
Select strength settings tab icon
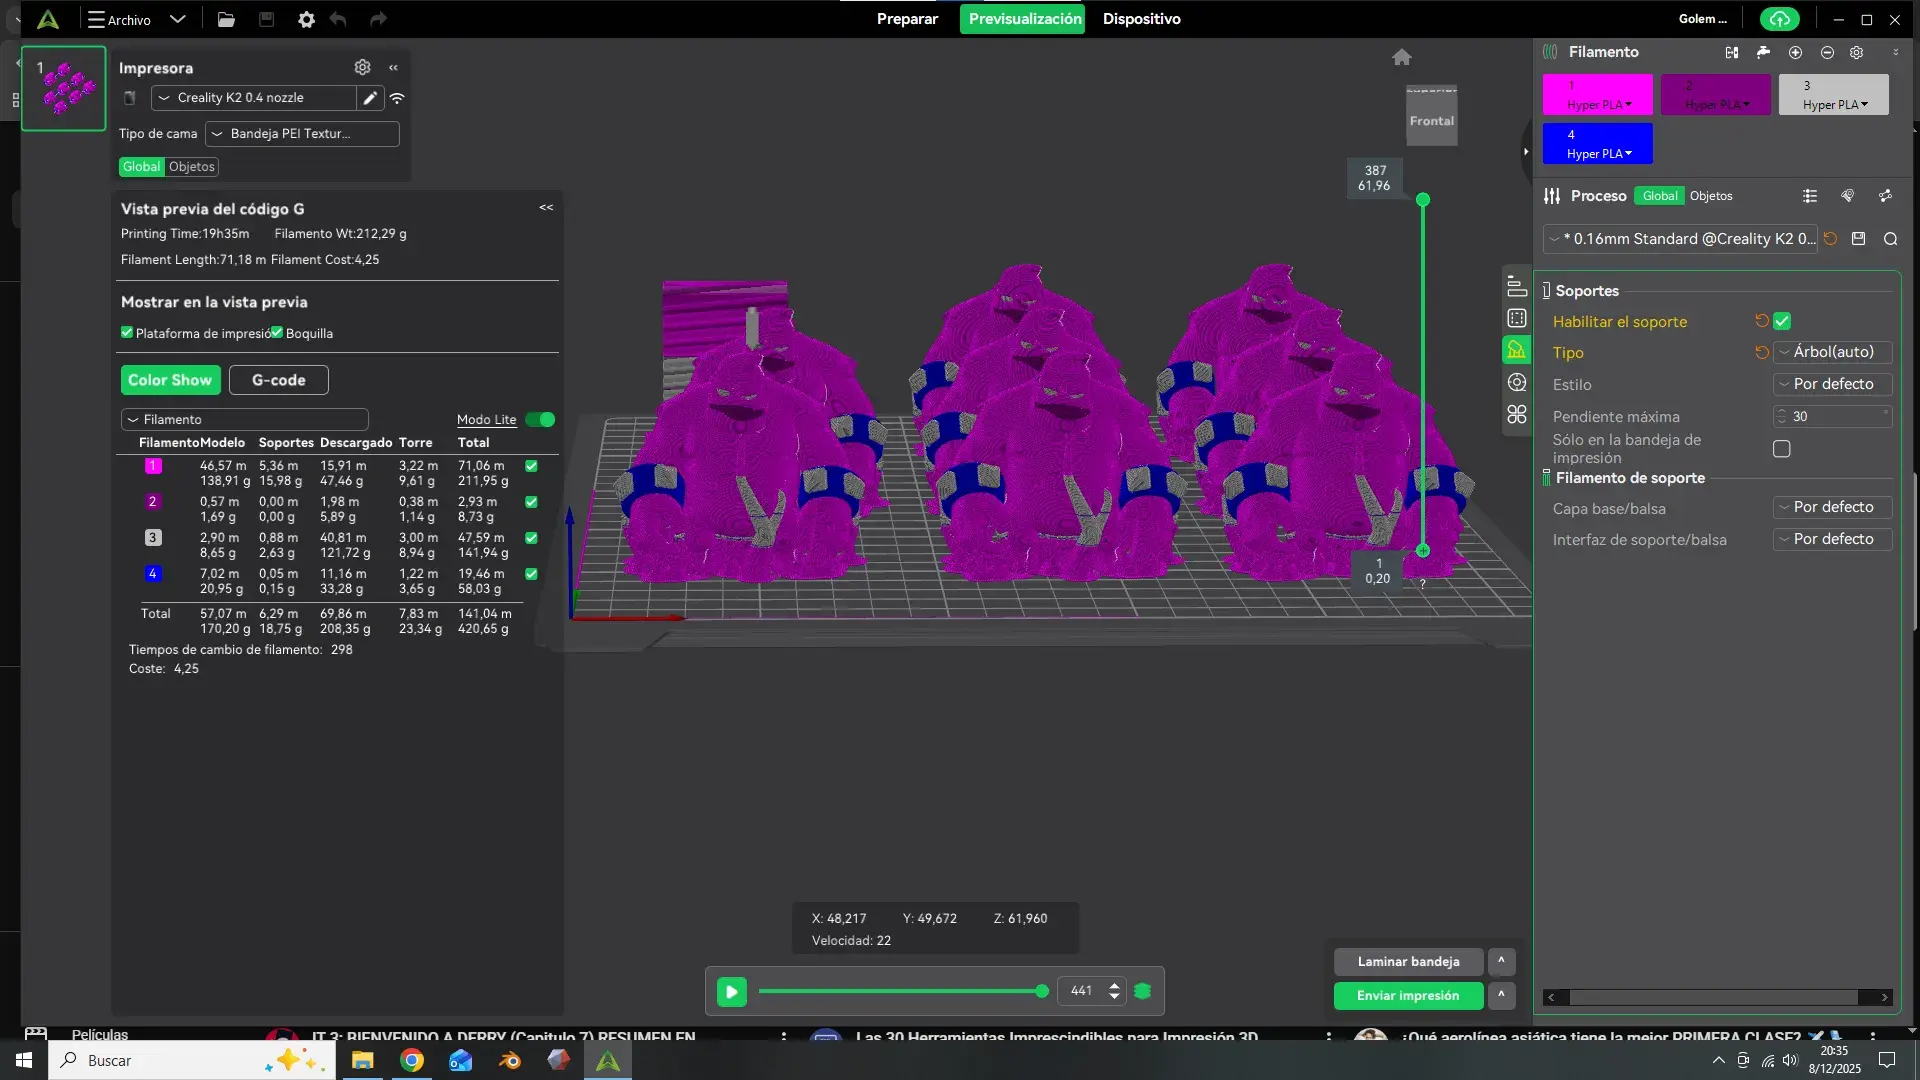coord(1517,318)
